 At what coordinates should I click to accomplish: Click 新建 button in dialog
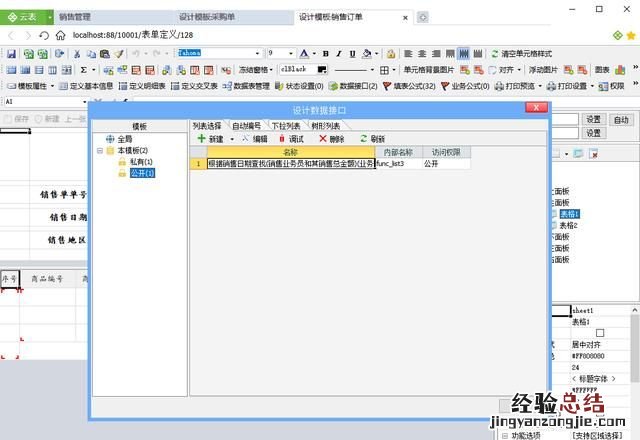211,139
